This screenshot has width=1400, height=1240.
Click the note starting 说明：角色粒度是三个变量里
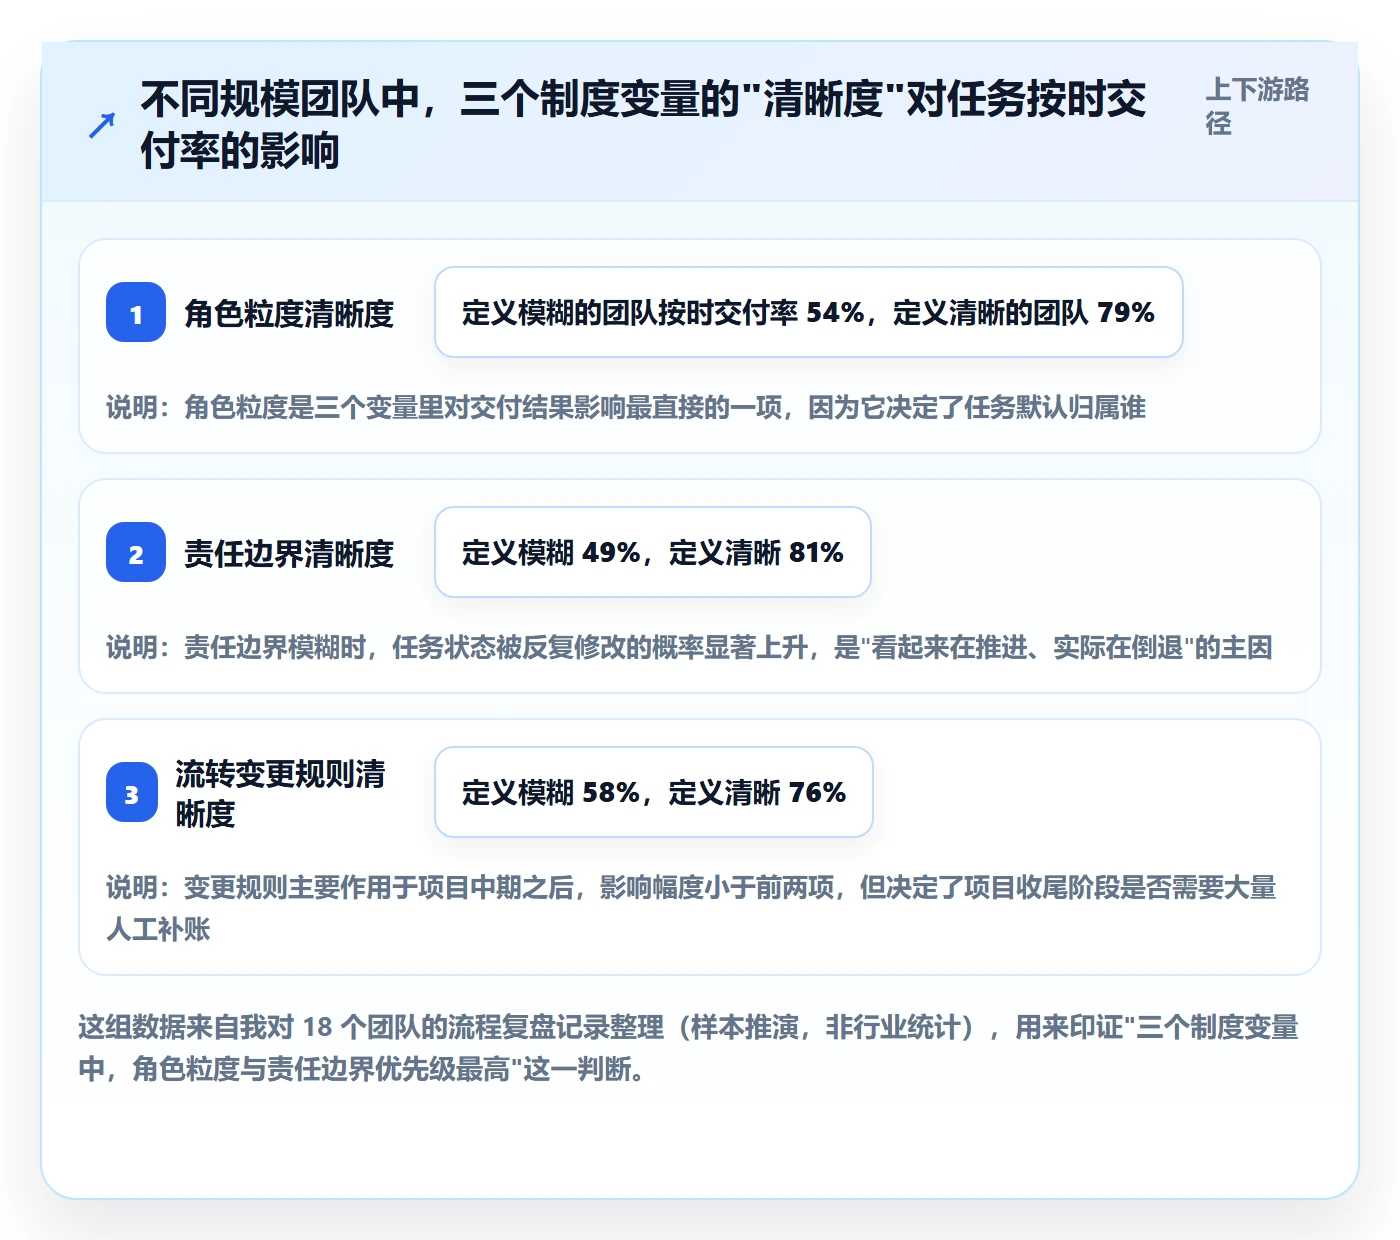coord(626,407)
